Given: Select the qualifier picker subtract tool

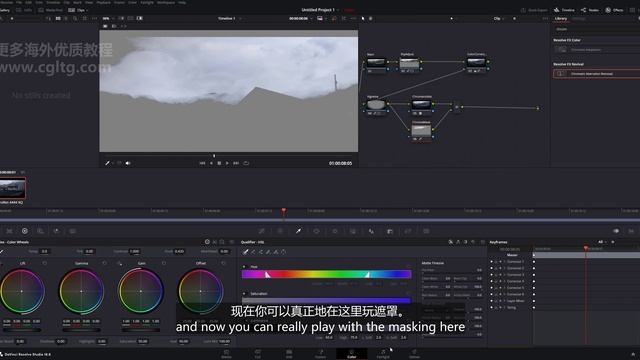Looking at the screenshot, I should click(253, 252).
